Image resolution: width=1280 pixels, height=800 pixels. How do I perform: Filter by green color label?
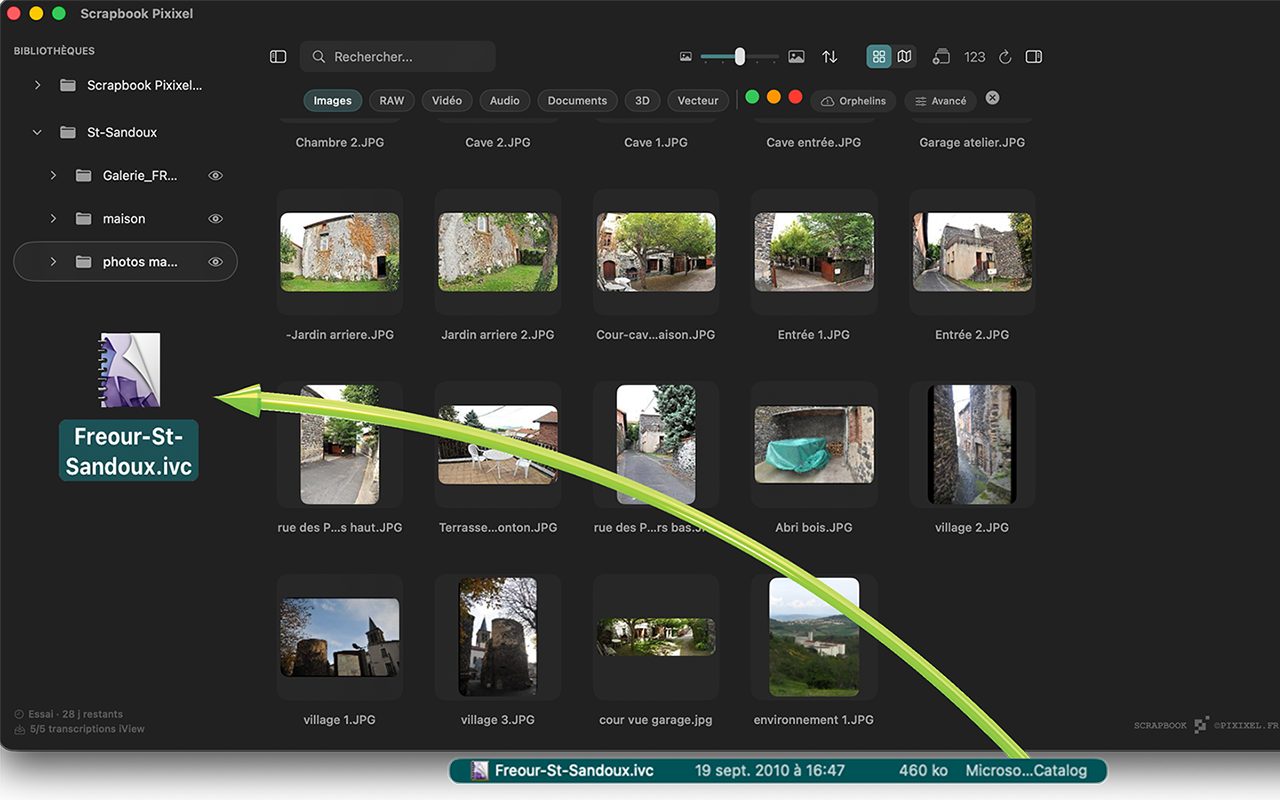coord(752,97)
